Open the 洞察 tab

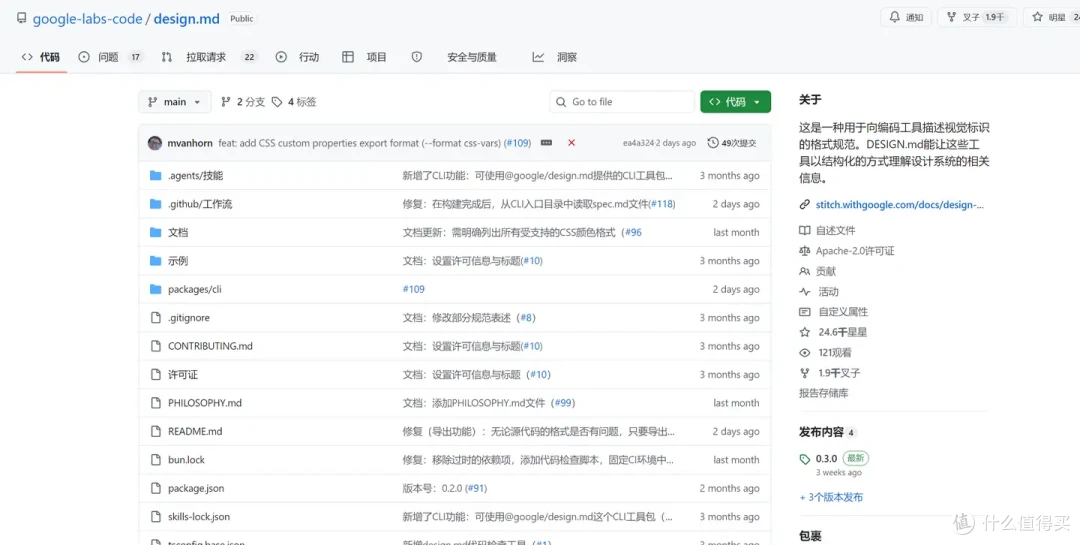click(555, 57)
